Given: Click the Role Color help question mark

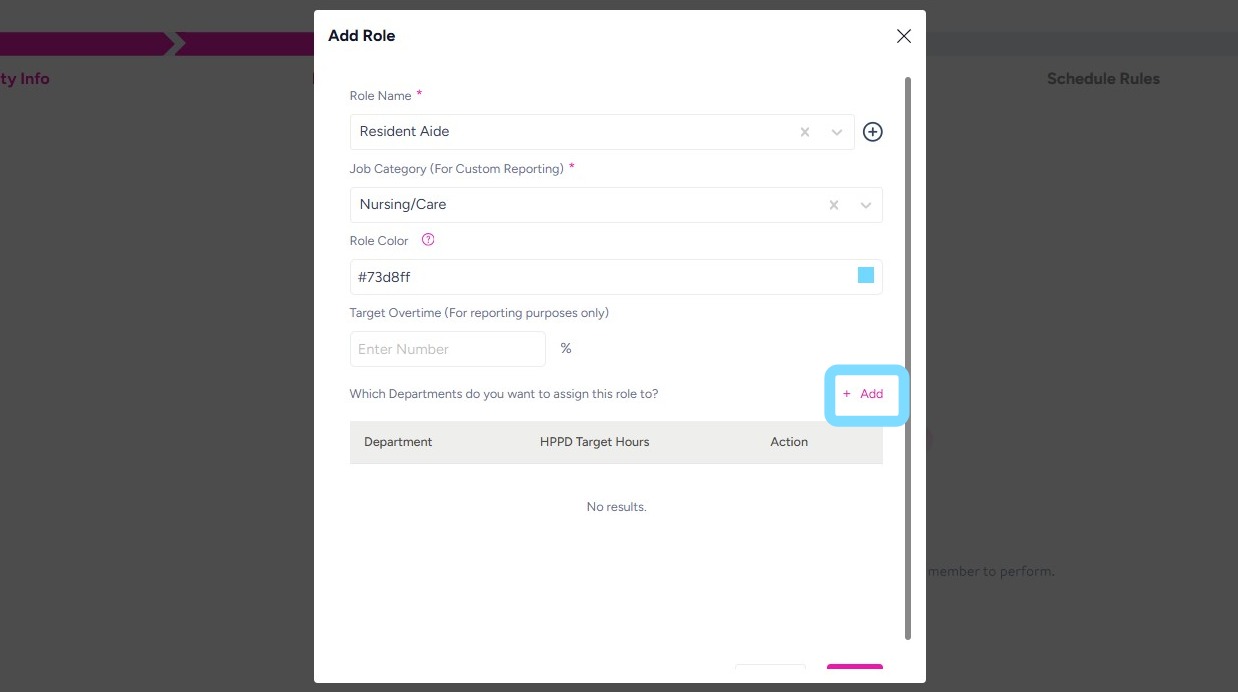Looking at the screenshot, I should (428, 240).
